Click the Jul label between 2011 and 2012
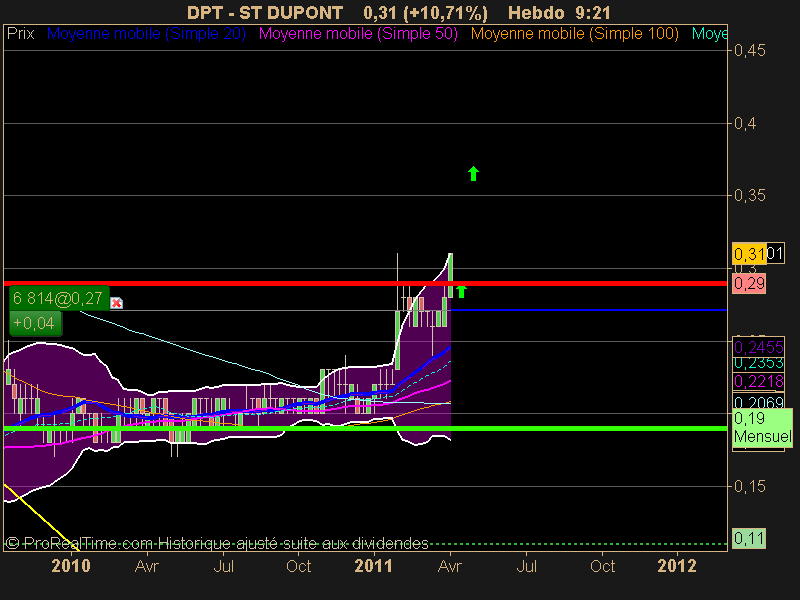 [x=527, y=566]
